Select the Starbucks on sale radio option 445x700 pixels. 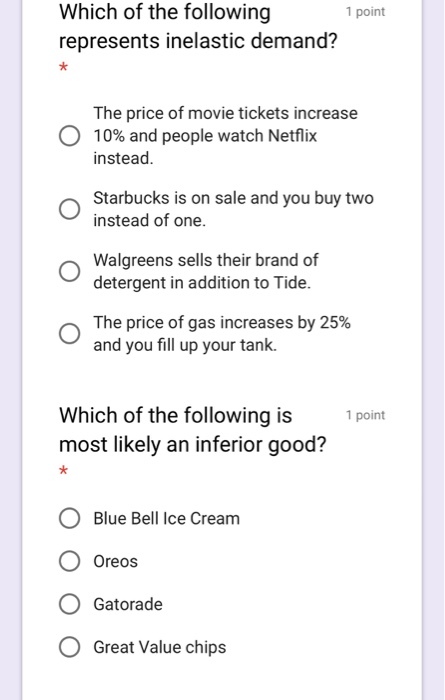pyautogui.click(x=70, y=209)
